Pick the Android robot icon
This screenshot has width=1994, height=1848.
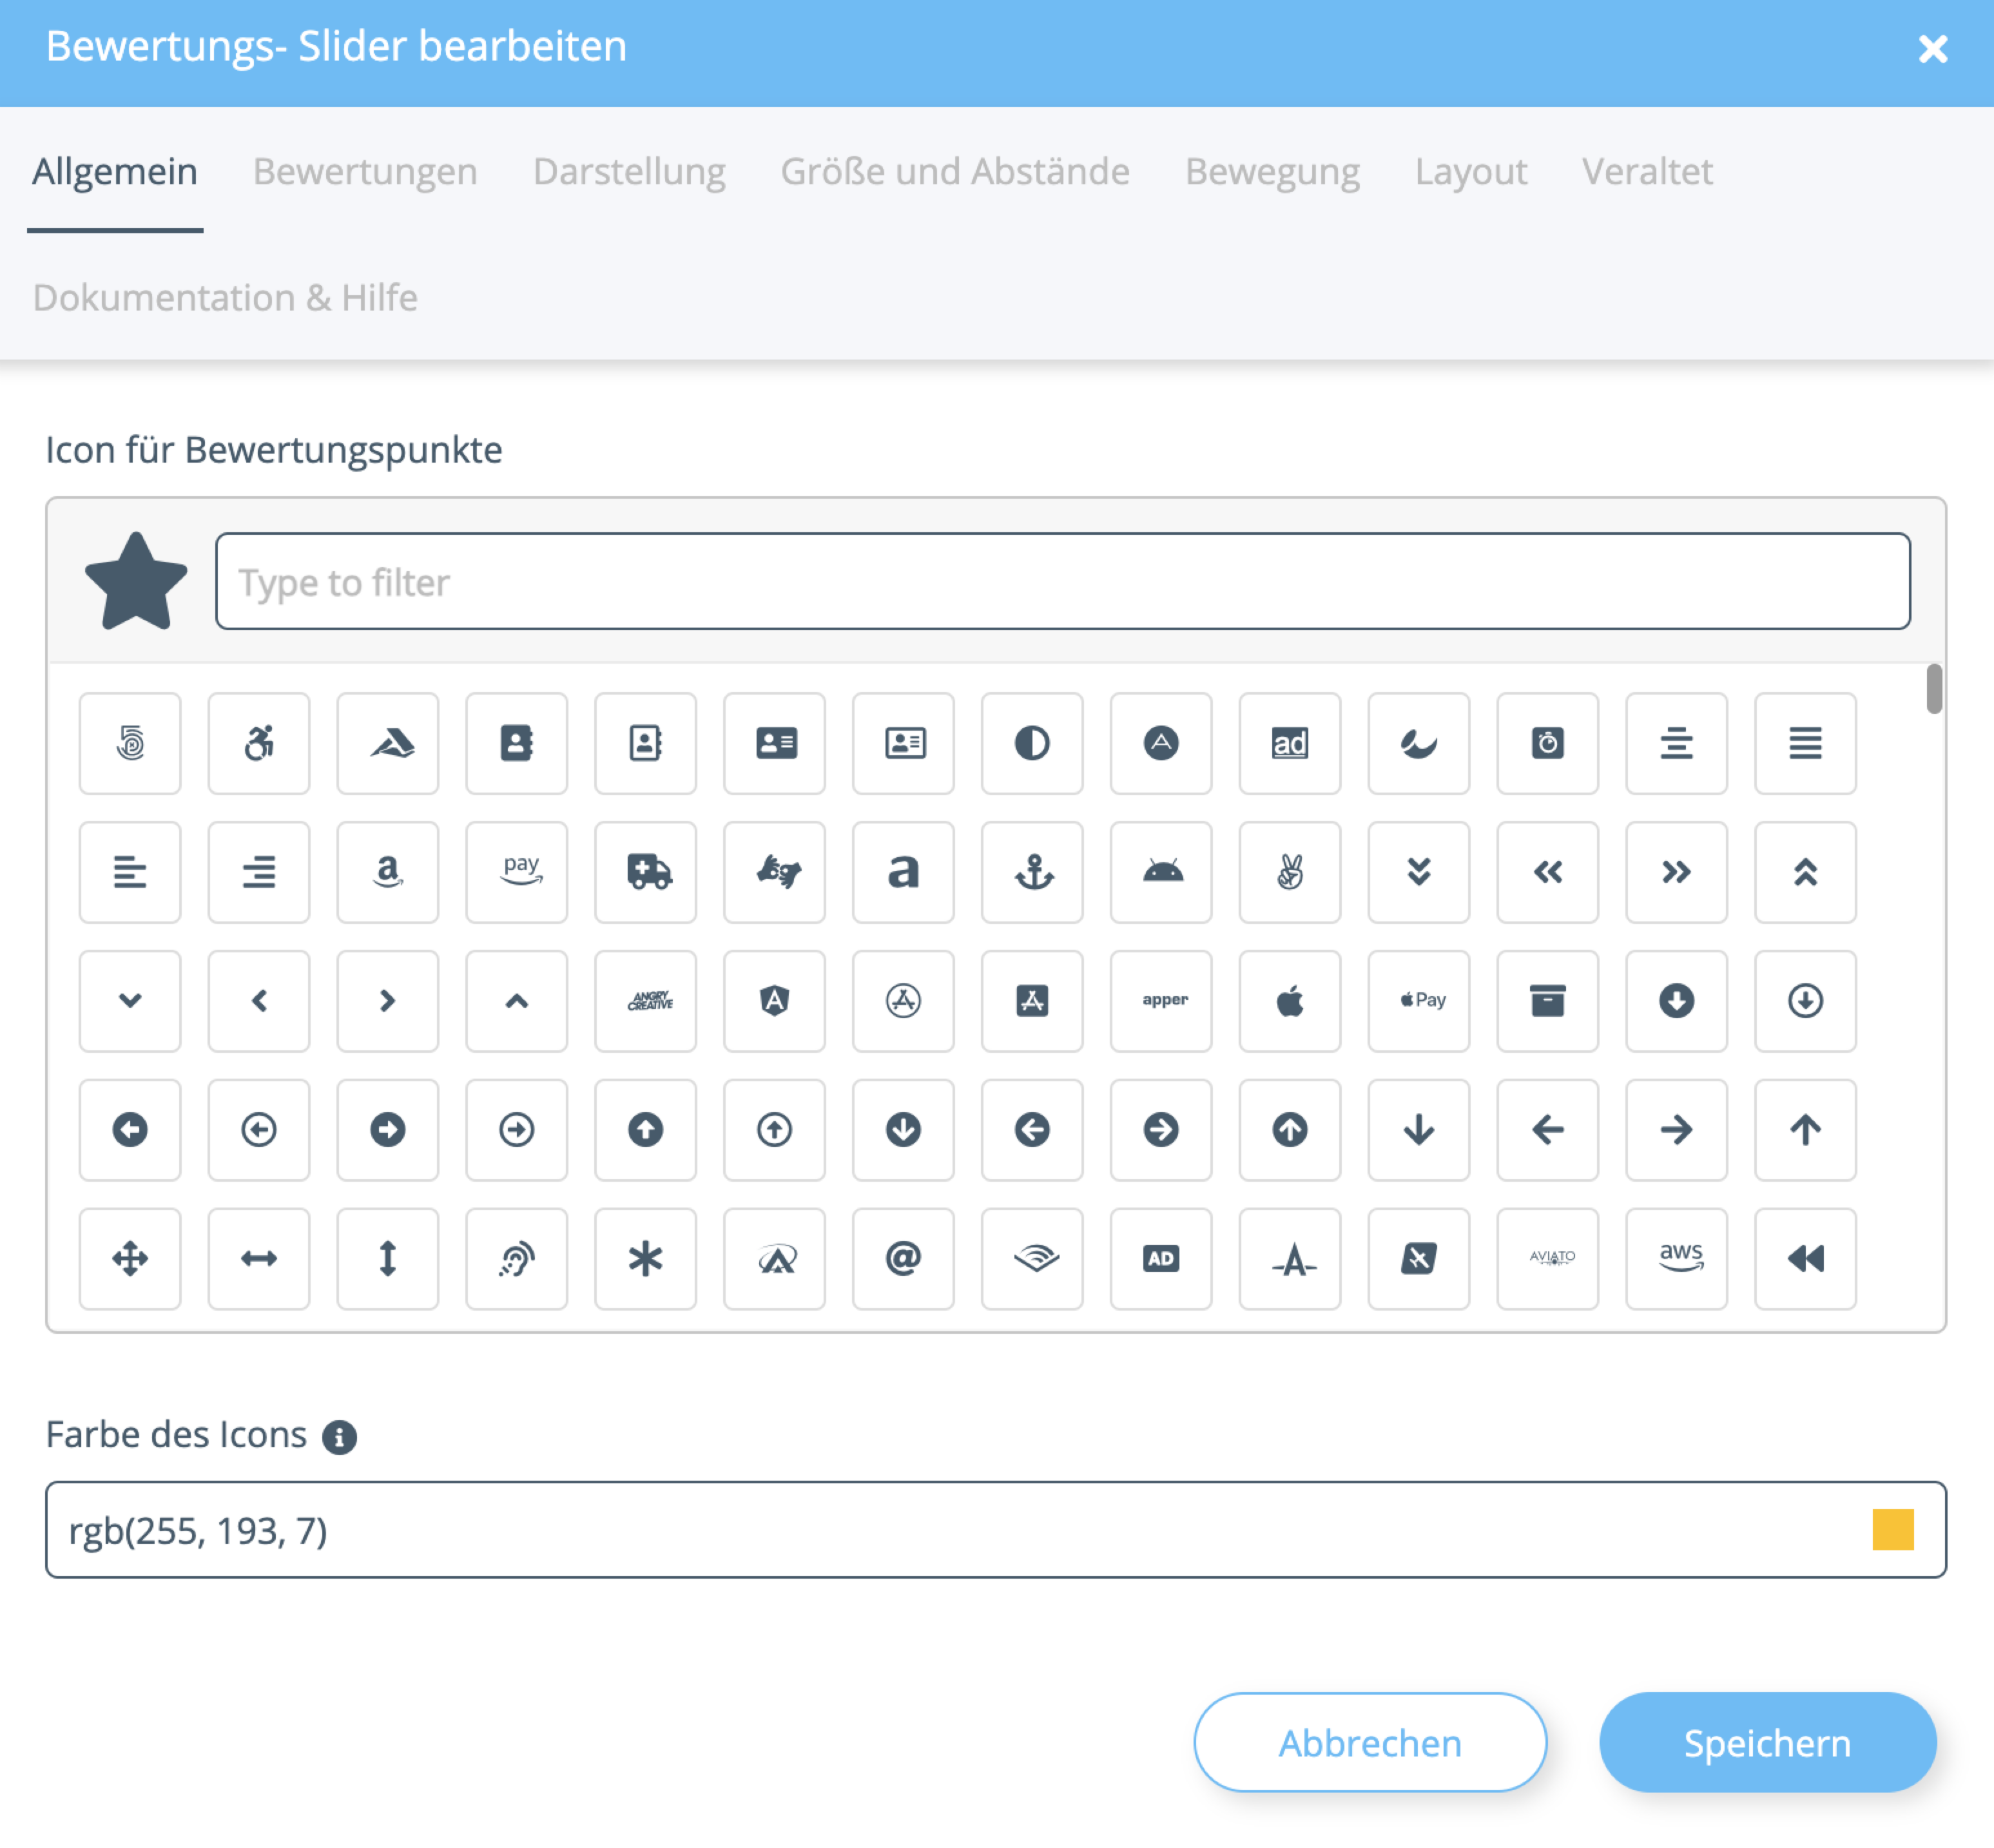[x=1161, y=872]
